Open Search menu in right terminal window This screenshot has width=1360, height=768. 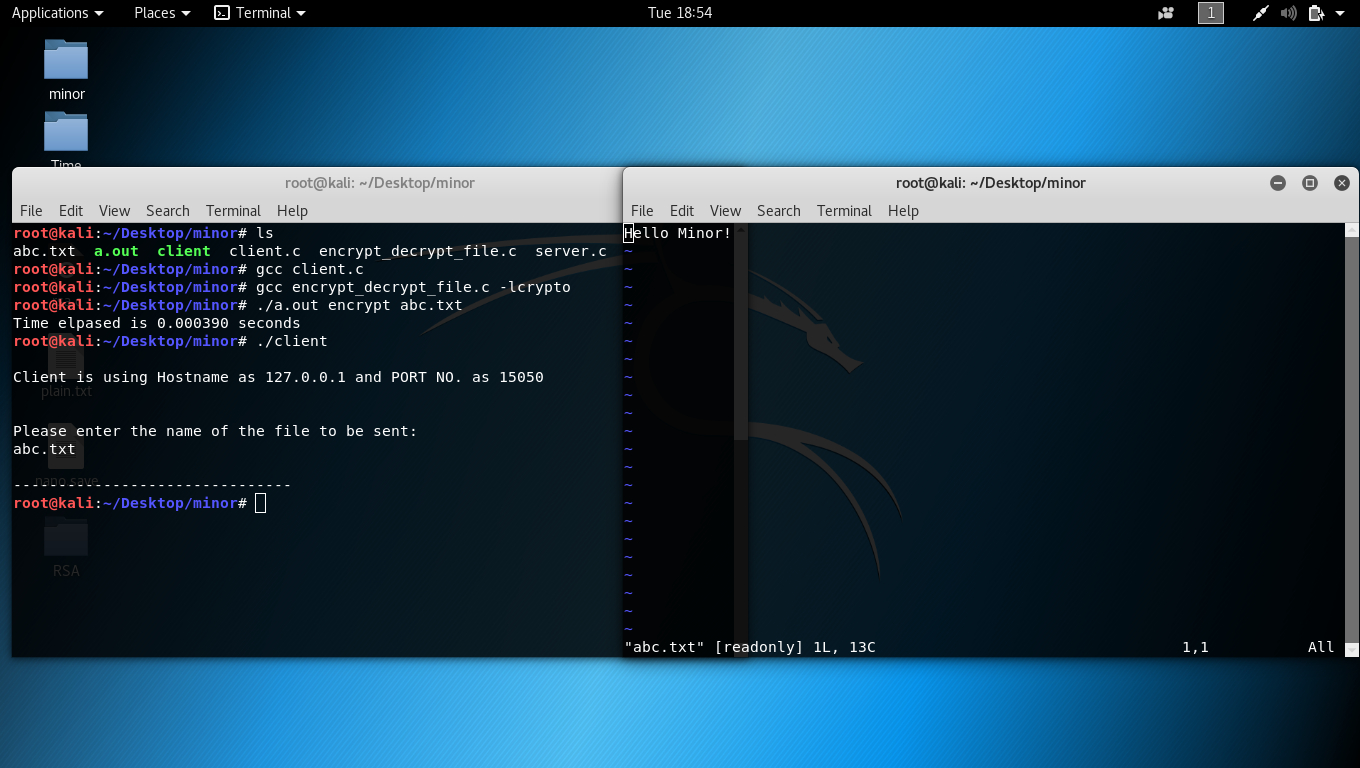point(778,210)
